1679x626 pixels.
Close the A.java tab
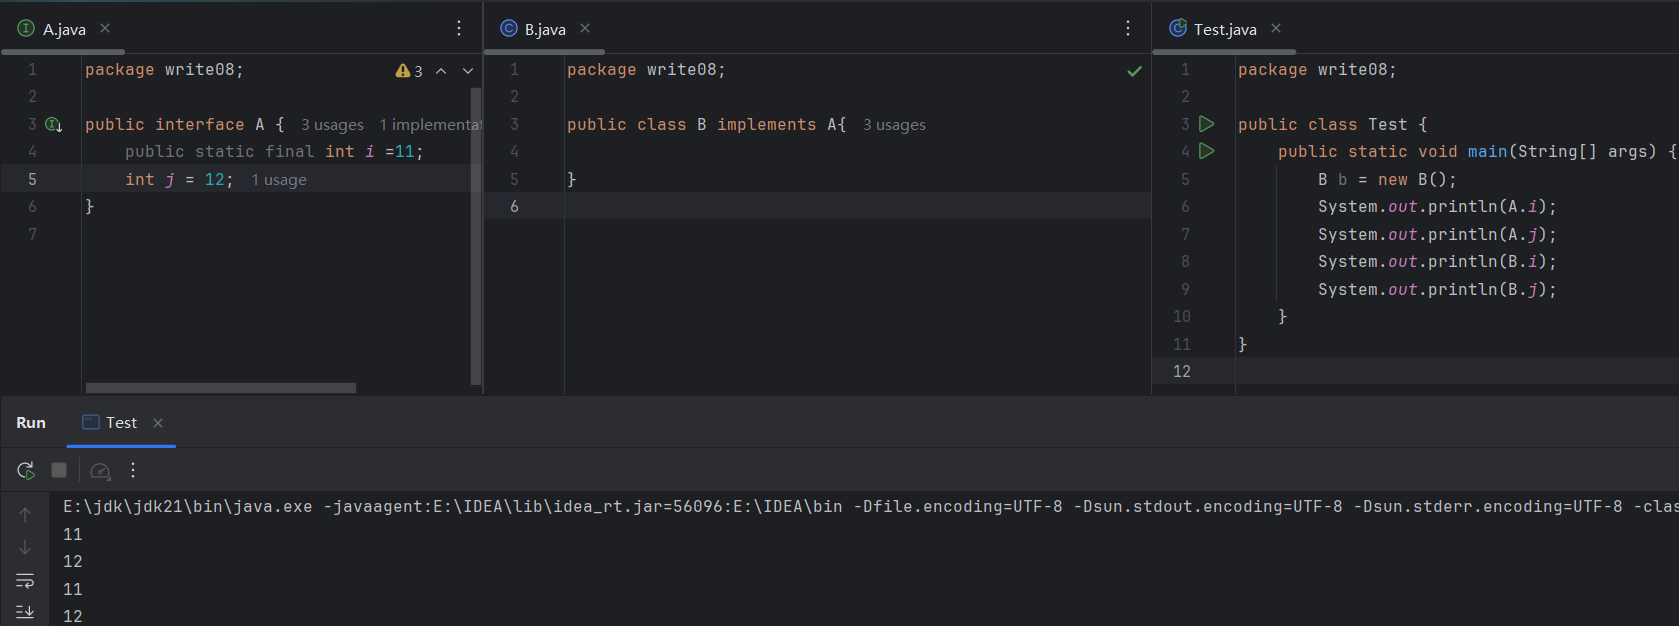[x=105, y=28]
